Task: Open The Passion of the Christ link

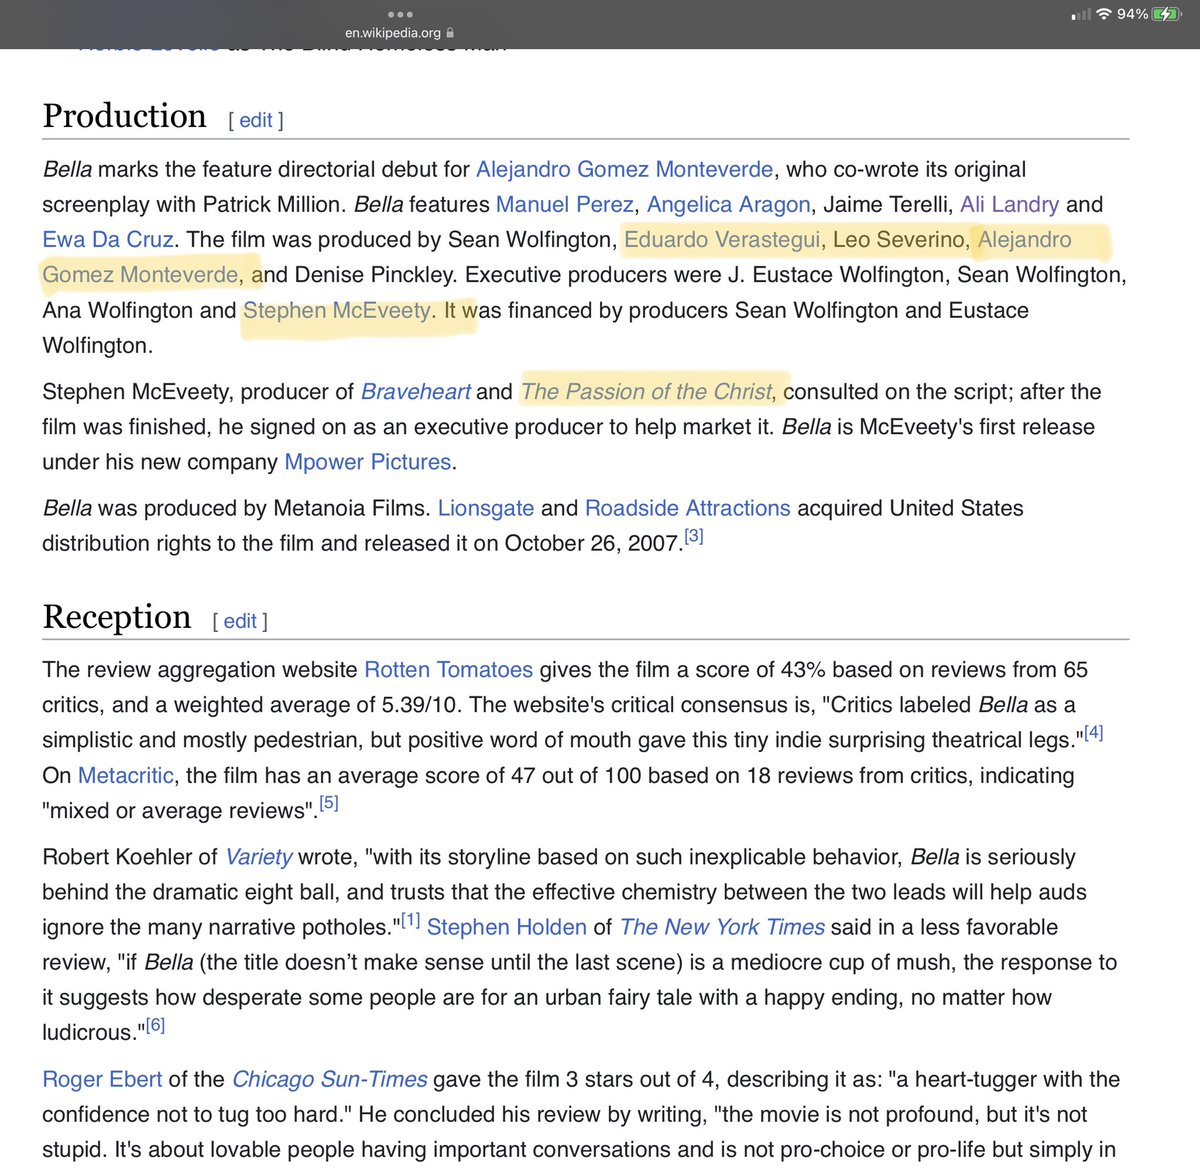Action: [x=647, y=391]
